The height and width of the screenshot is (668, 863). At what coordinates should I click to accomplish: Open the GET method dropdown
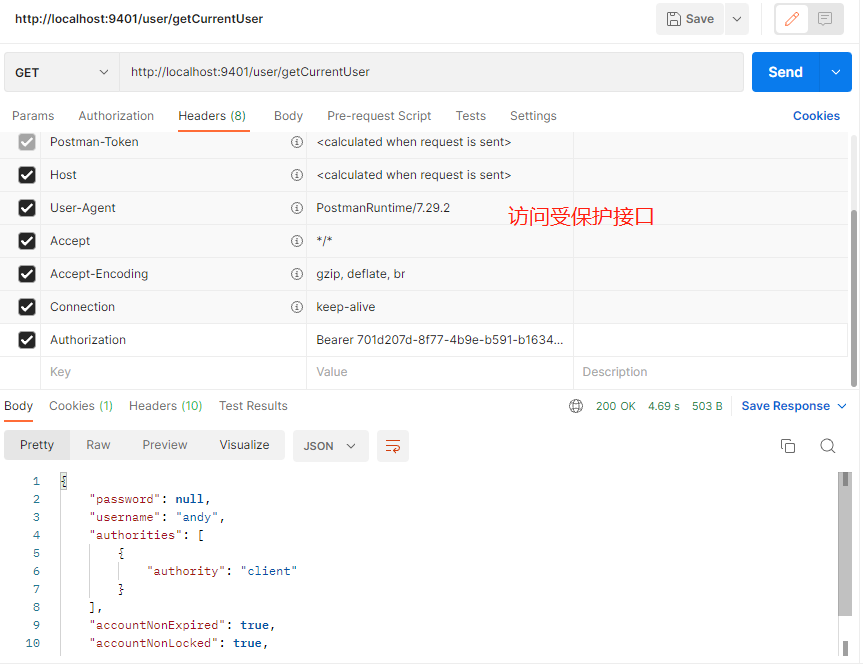tap(62, 73)
